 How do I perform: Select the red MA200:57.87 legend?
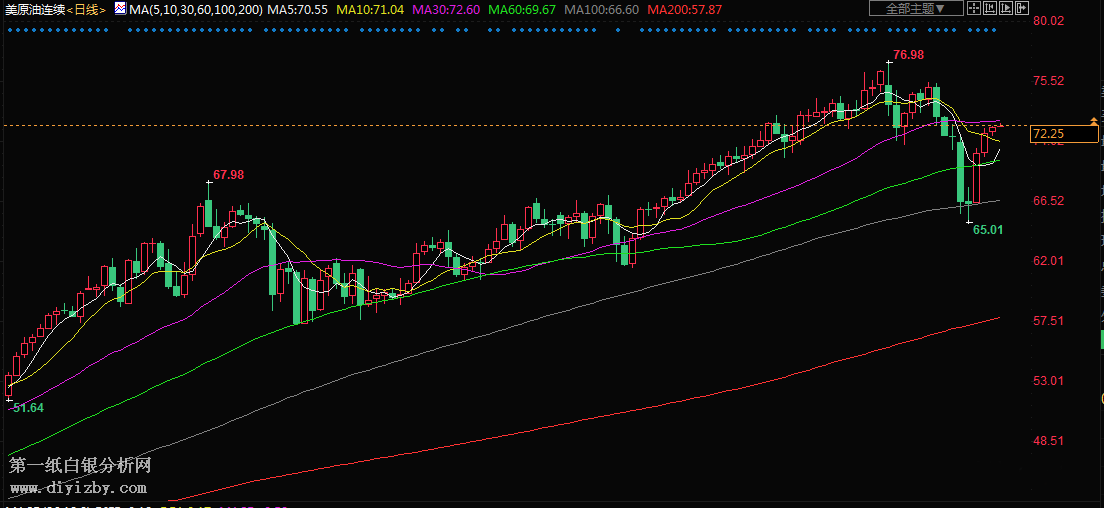pyautogui.click(x=685, y=9)
